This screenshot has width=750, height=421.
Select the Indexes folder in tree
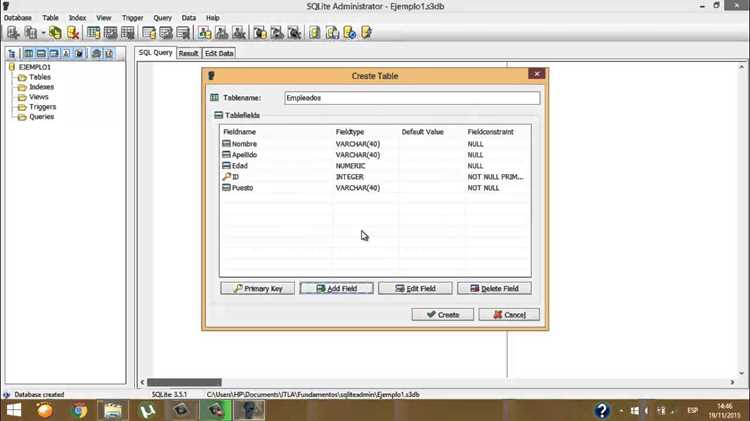[x=42, y=87]
